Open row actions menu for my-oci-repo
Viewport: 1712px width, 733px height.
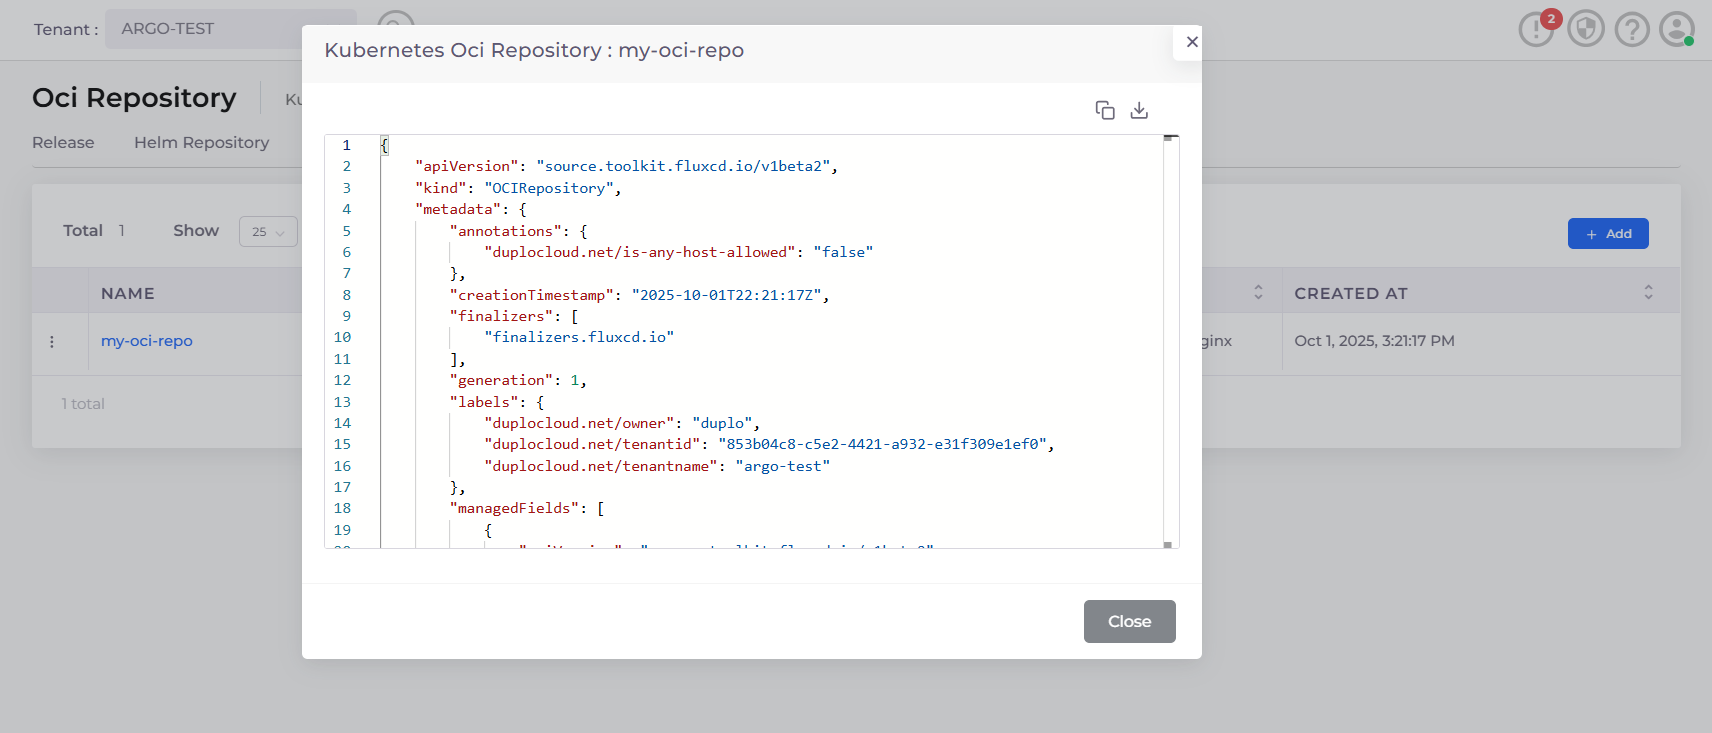click(52, 342)
